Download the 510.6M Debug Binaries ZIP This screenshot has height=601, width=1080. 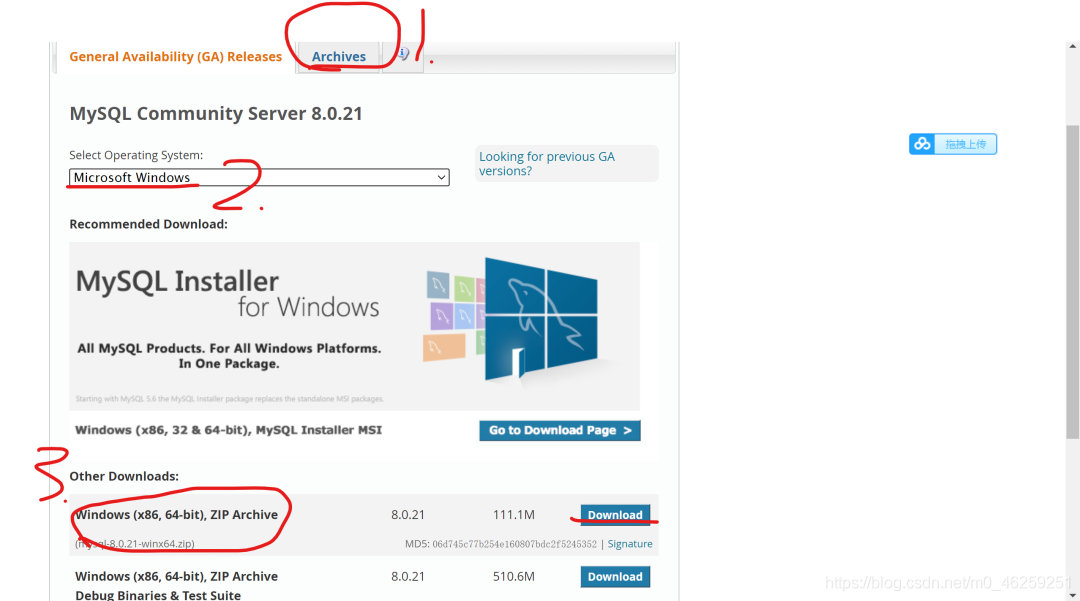(x=615, y=577)
